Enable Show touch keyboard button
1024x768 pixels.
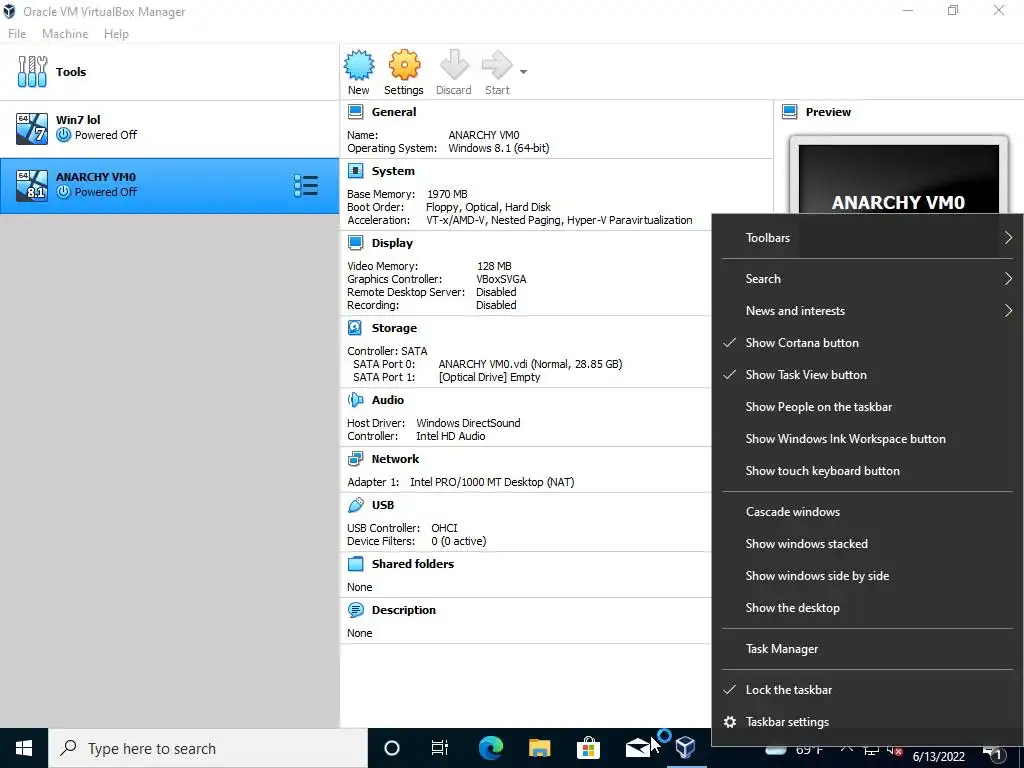tap(867, 471)
